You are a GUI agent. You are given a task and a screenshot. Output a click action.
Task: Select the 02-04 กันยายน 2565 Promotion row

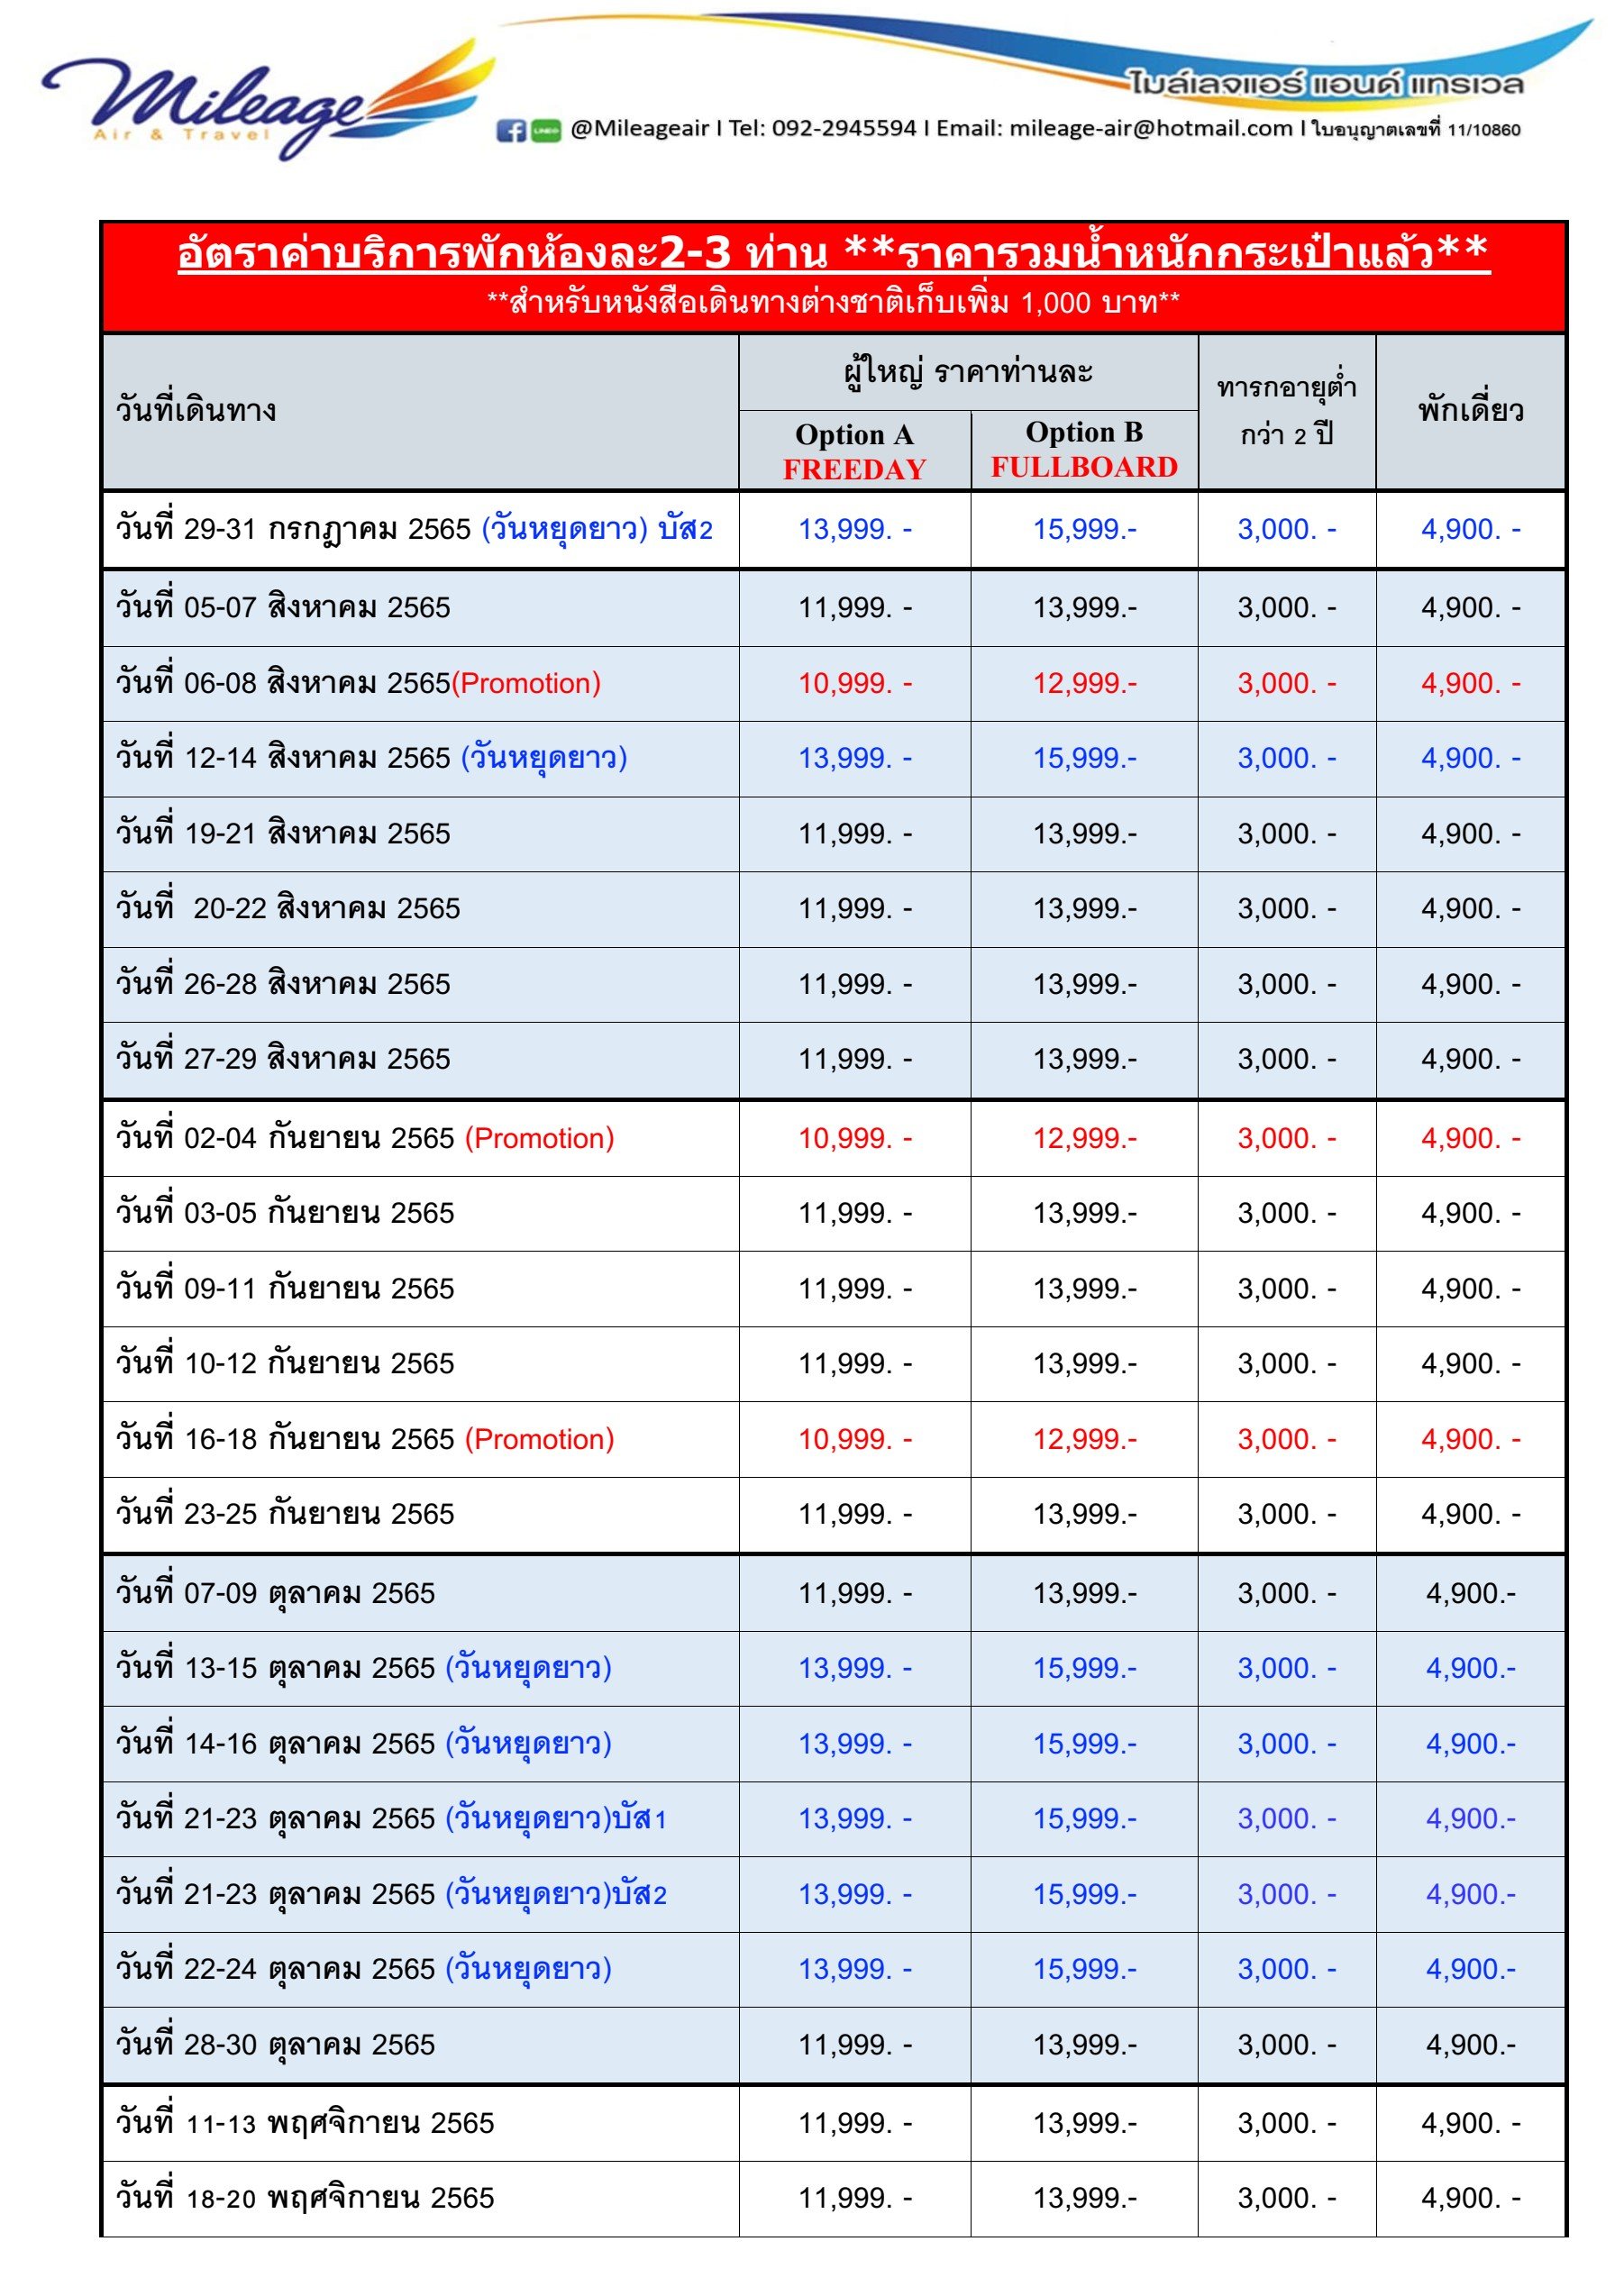click(833, 1138)
